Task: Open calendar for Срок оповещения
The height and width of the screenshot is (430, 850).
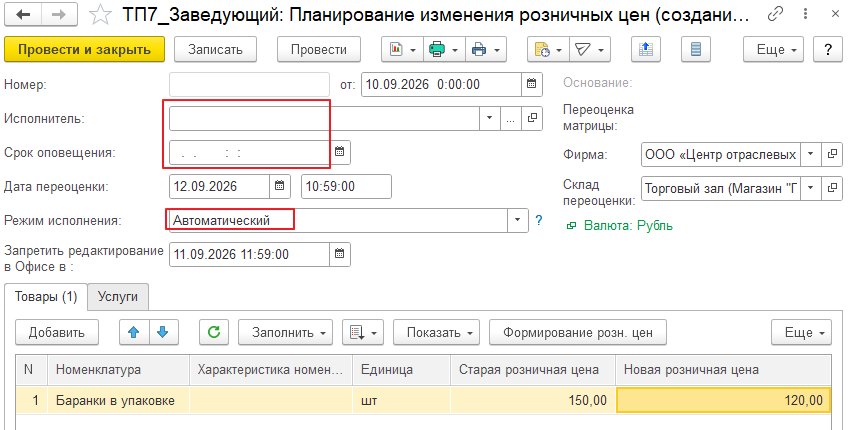Action: [340, 152]
